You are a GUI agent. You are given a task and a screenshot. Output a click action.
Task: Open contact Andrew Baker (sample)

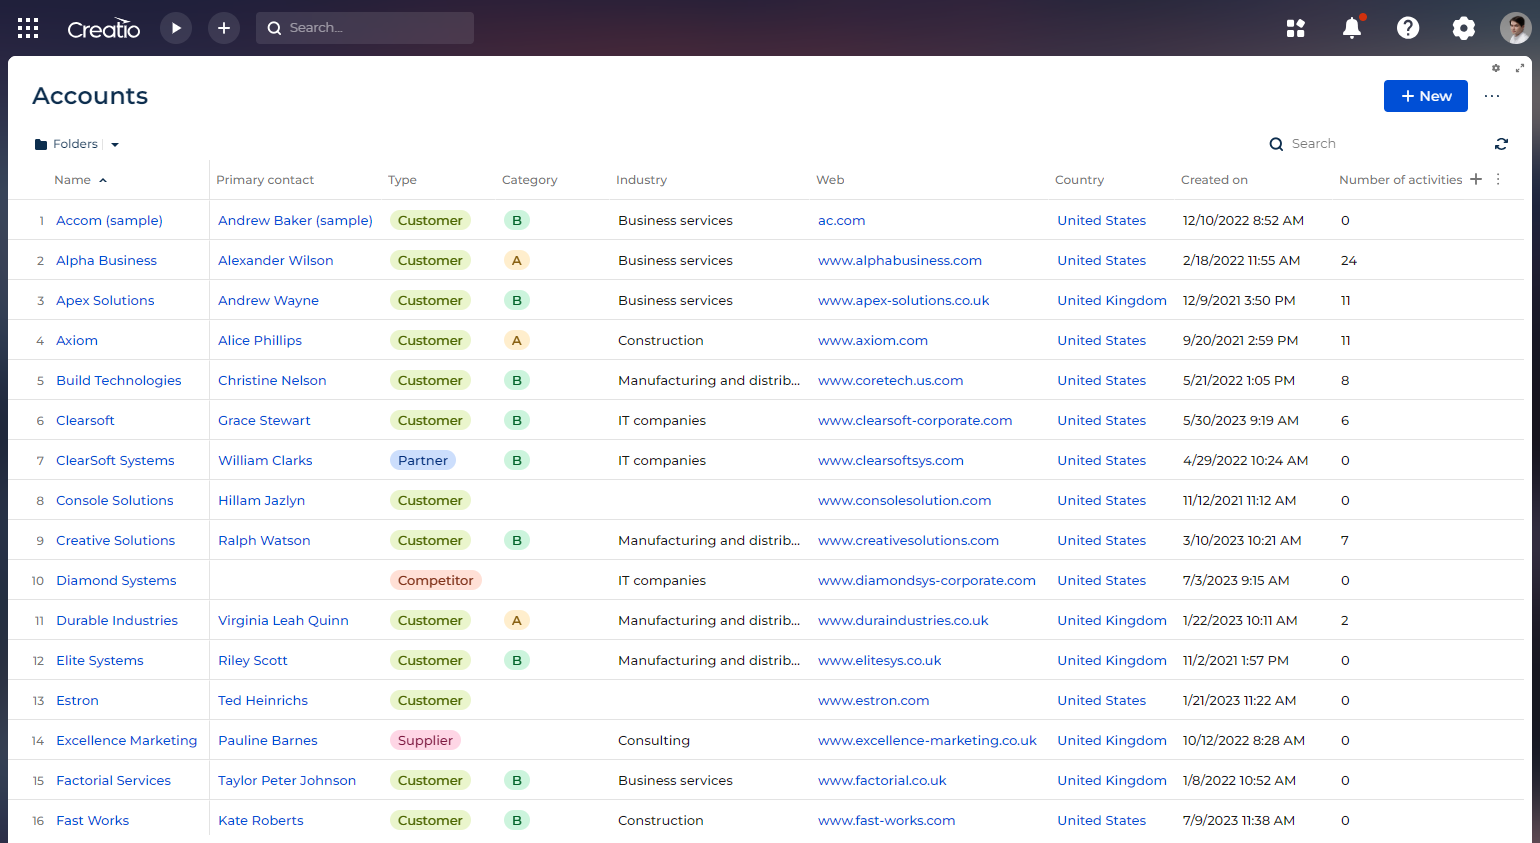tap(295, 220)
